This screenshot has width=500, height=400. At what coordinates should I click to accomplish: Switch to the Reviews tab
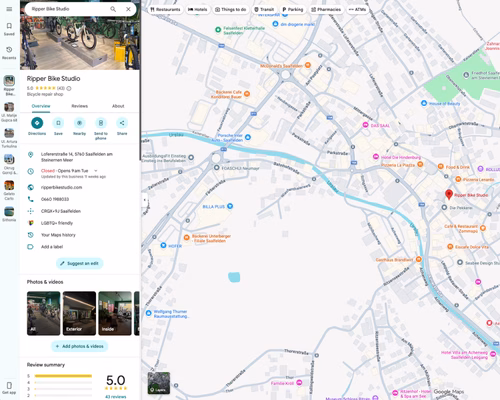79,106
